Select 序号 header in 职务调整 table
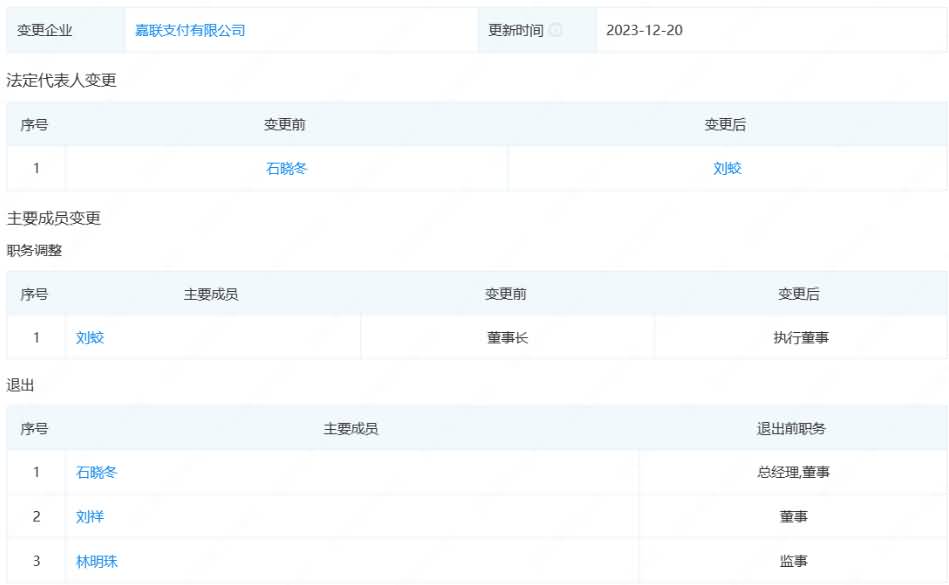949x585 pixels. tap(34, 295)
